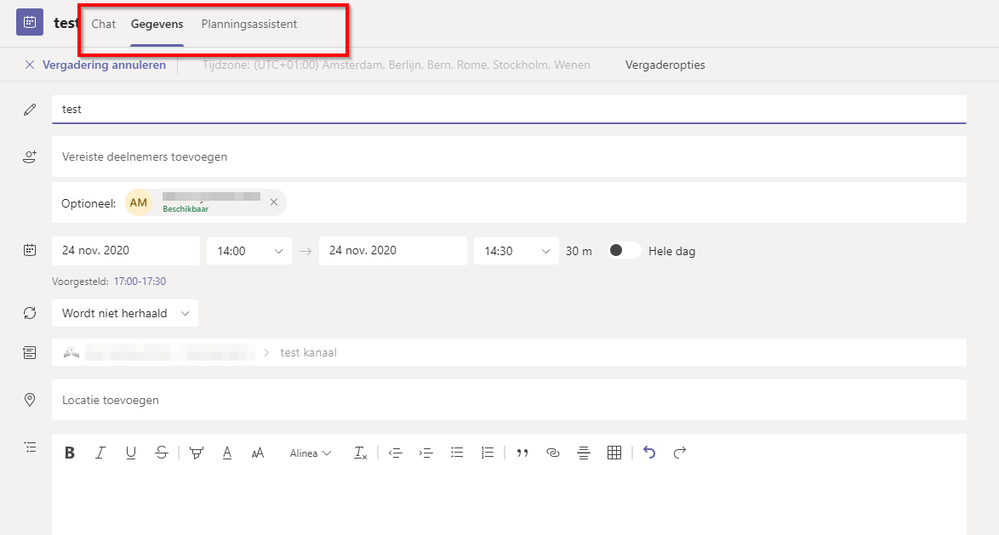
Task: Open the Tijdzone selector
Action: coord(396,65)
